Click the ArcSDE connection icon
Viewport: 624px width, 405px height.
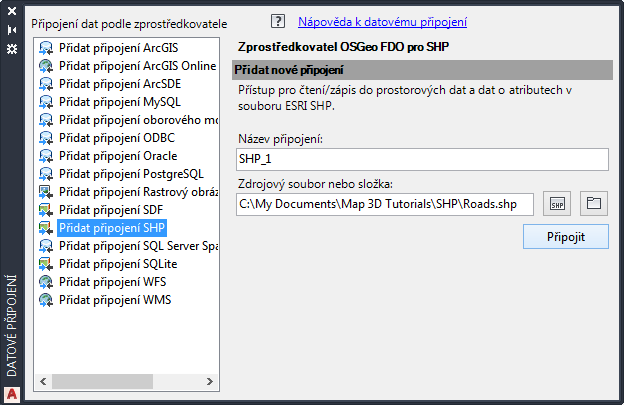(x=46, y=84)
